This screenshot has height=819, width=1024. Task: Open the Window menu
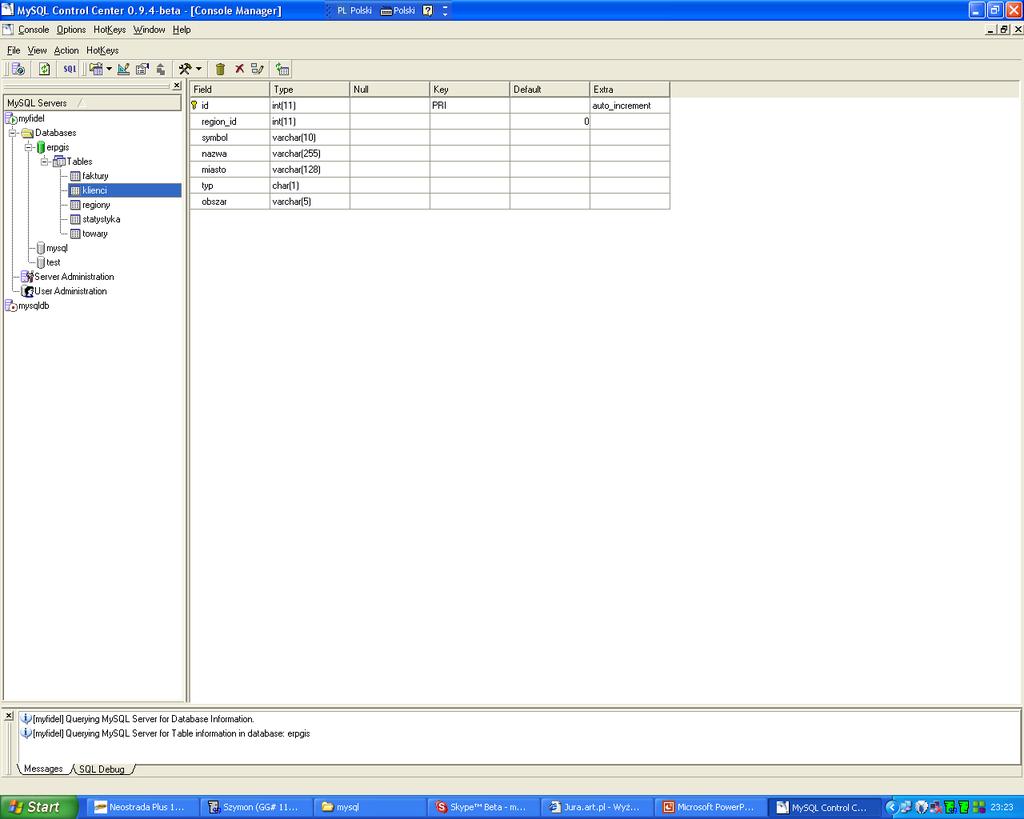pos(149,29)
